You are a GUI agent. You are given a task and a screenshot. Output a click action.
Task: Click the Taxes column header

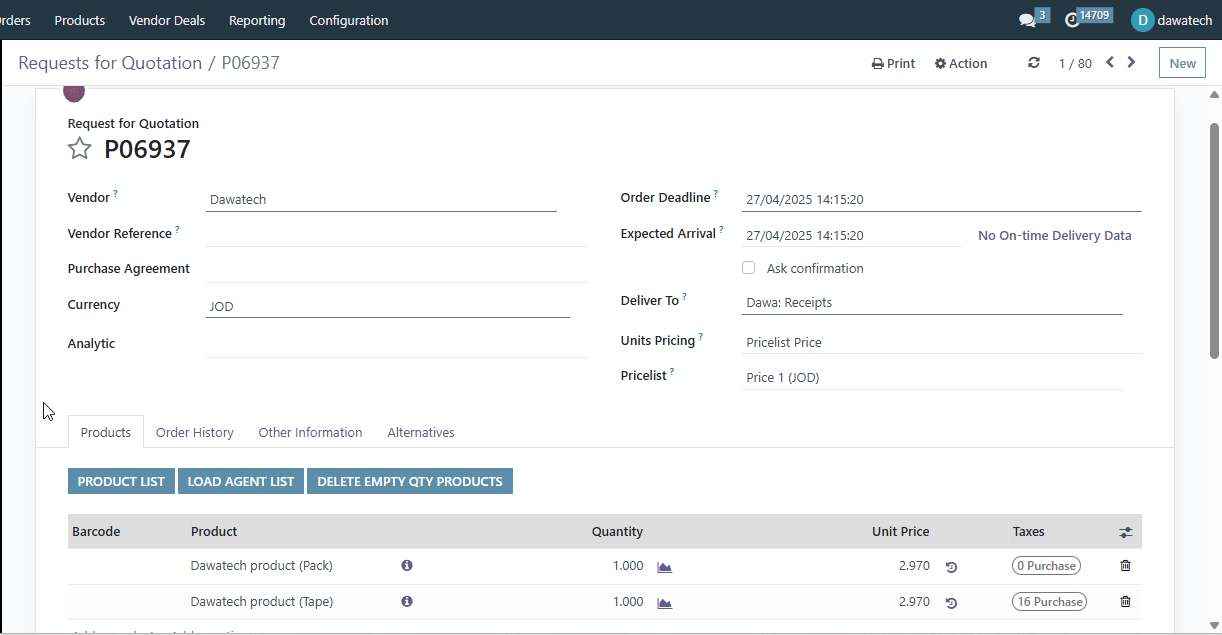[1029, 532]
